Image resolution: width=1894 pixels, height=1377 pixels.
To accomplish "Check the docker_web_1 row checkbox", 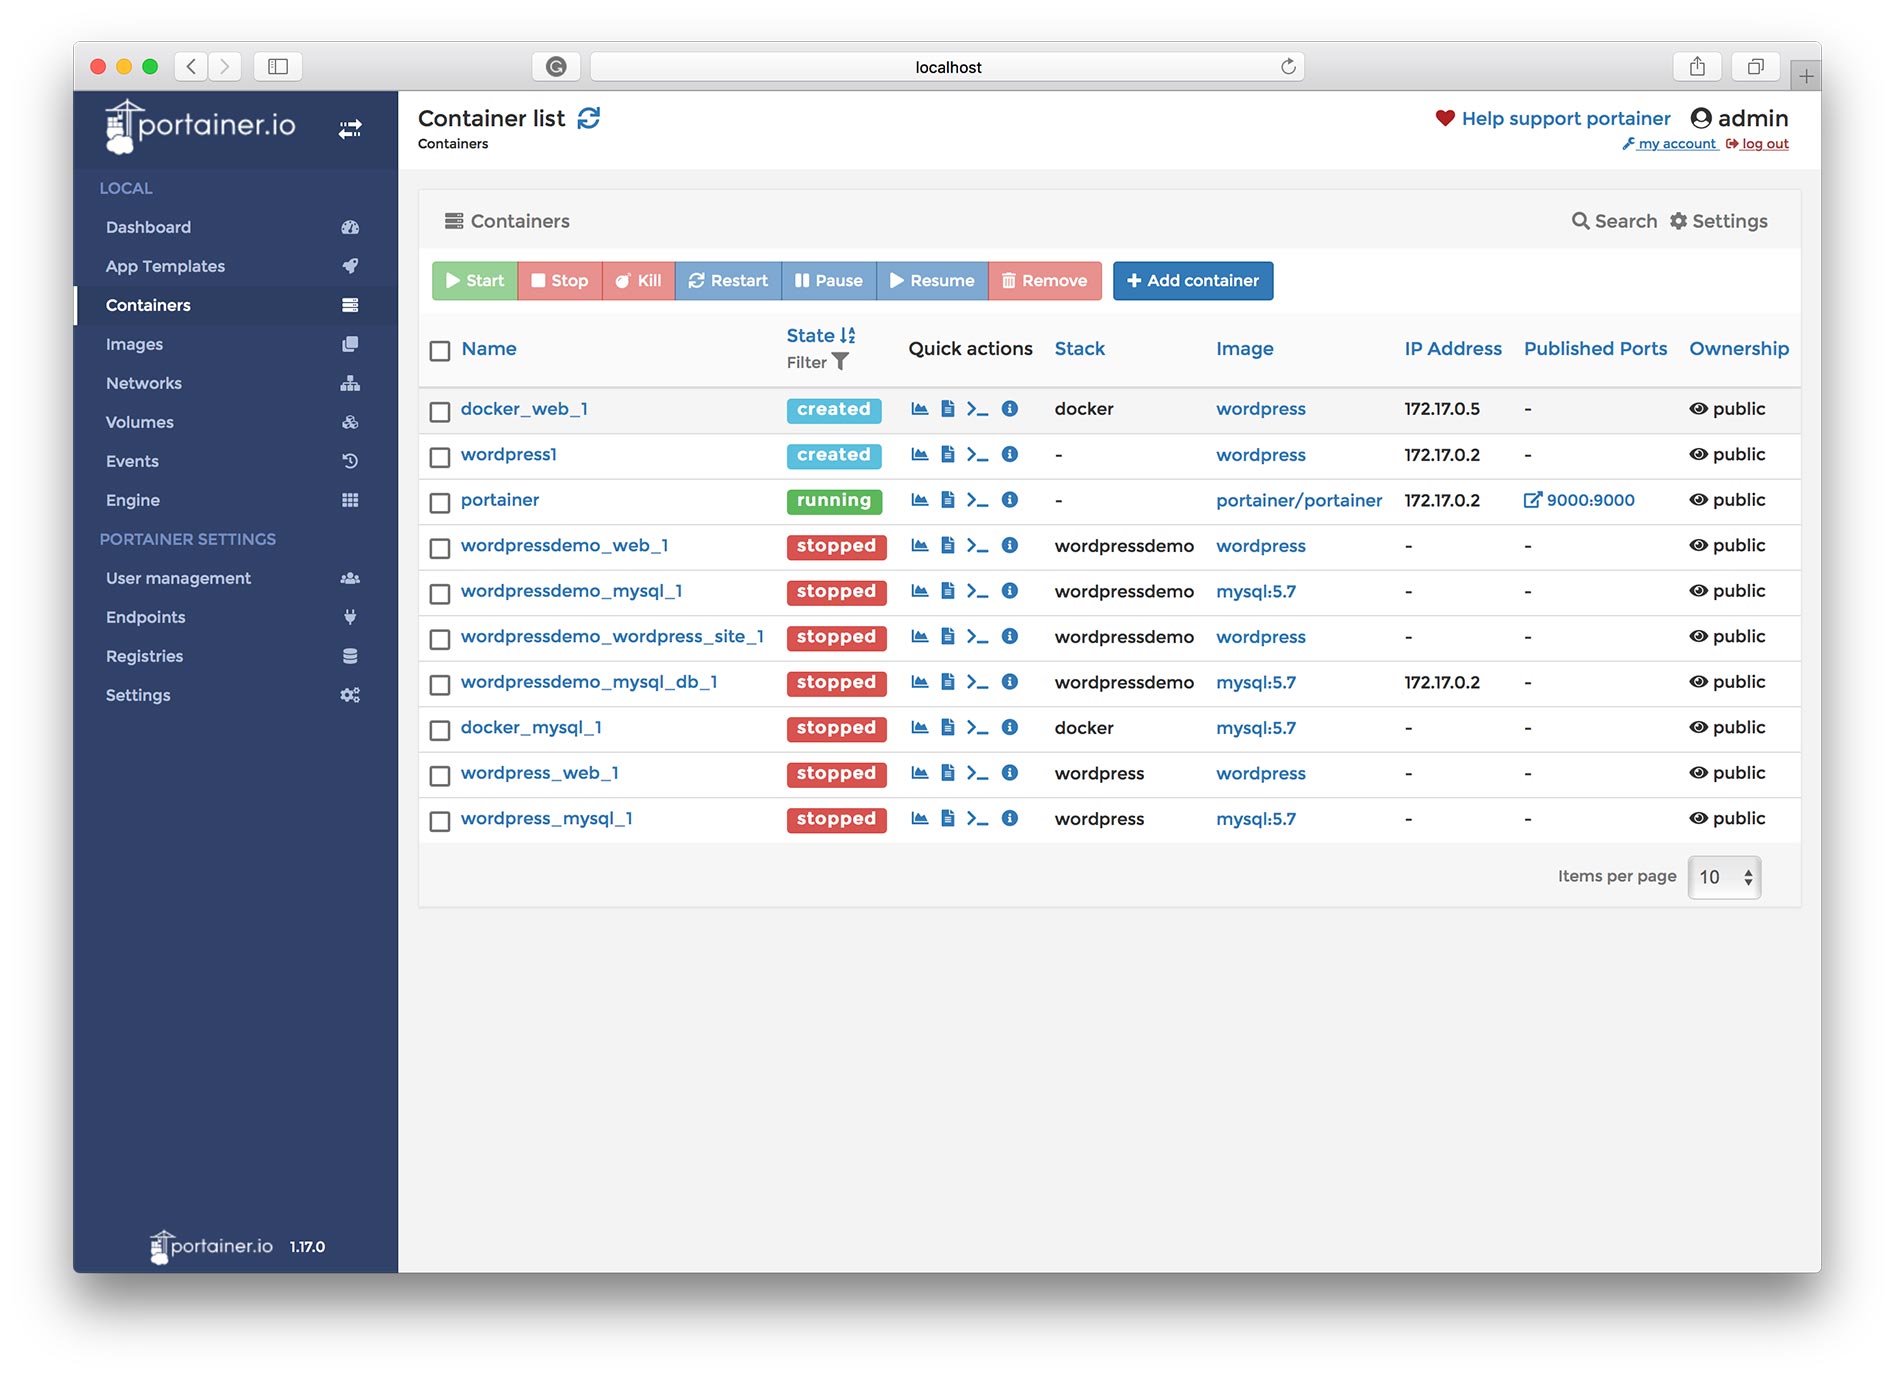I will pyautogui.click(x=440, y=412).
